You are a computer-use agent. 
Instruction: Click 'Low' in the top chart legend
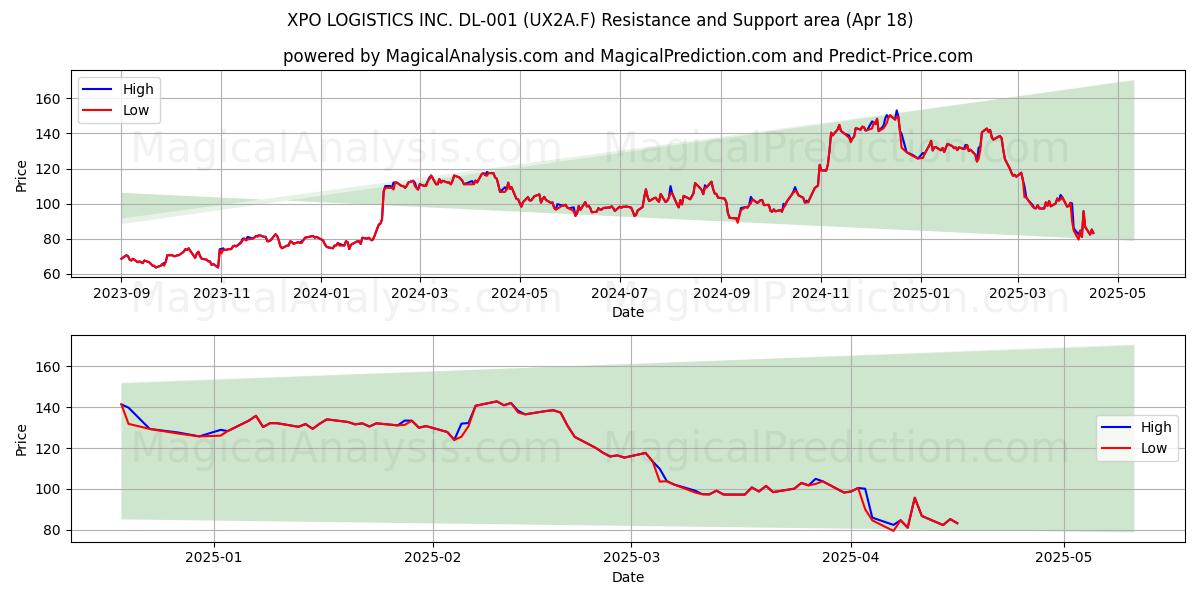[x=136, y=110]
